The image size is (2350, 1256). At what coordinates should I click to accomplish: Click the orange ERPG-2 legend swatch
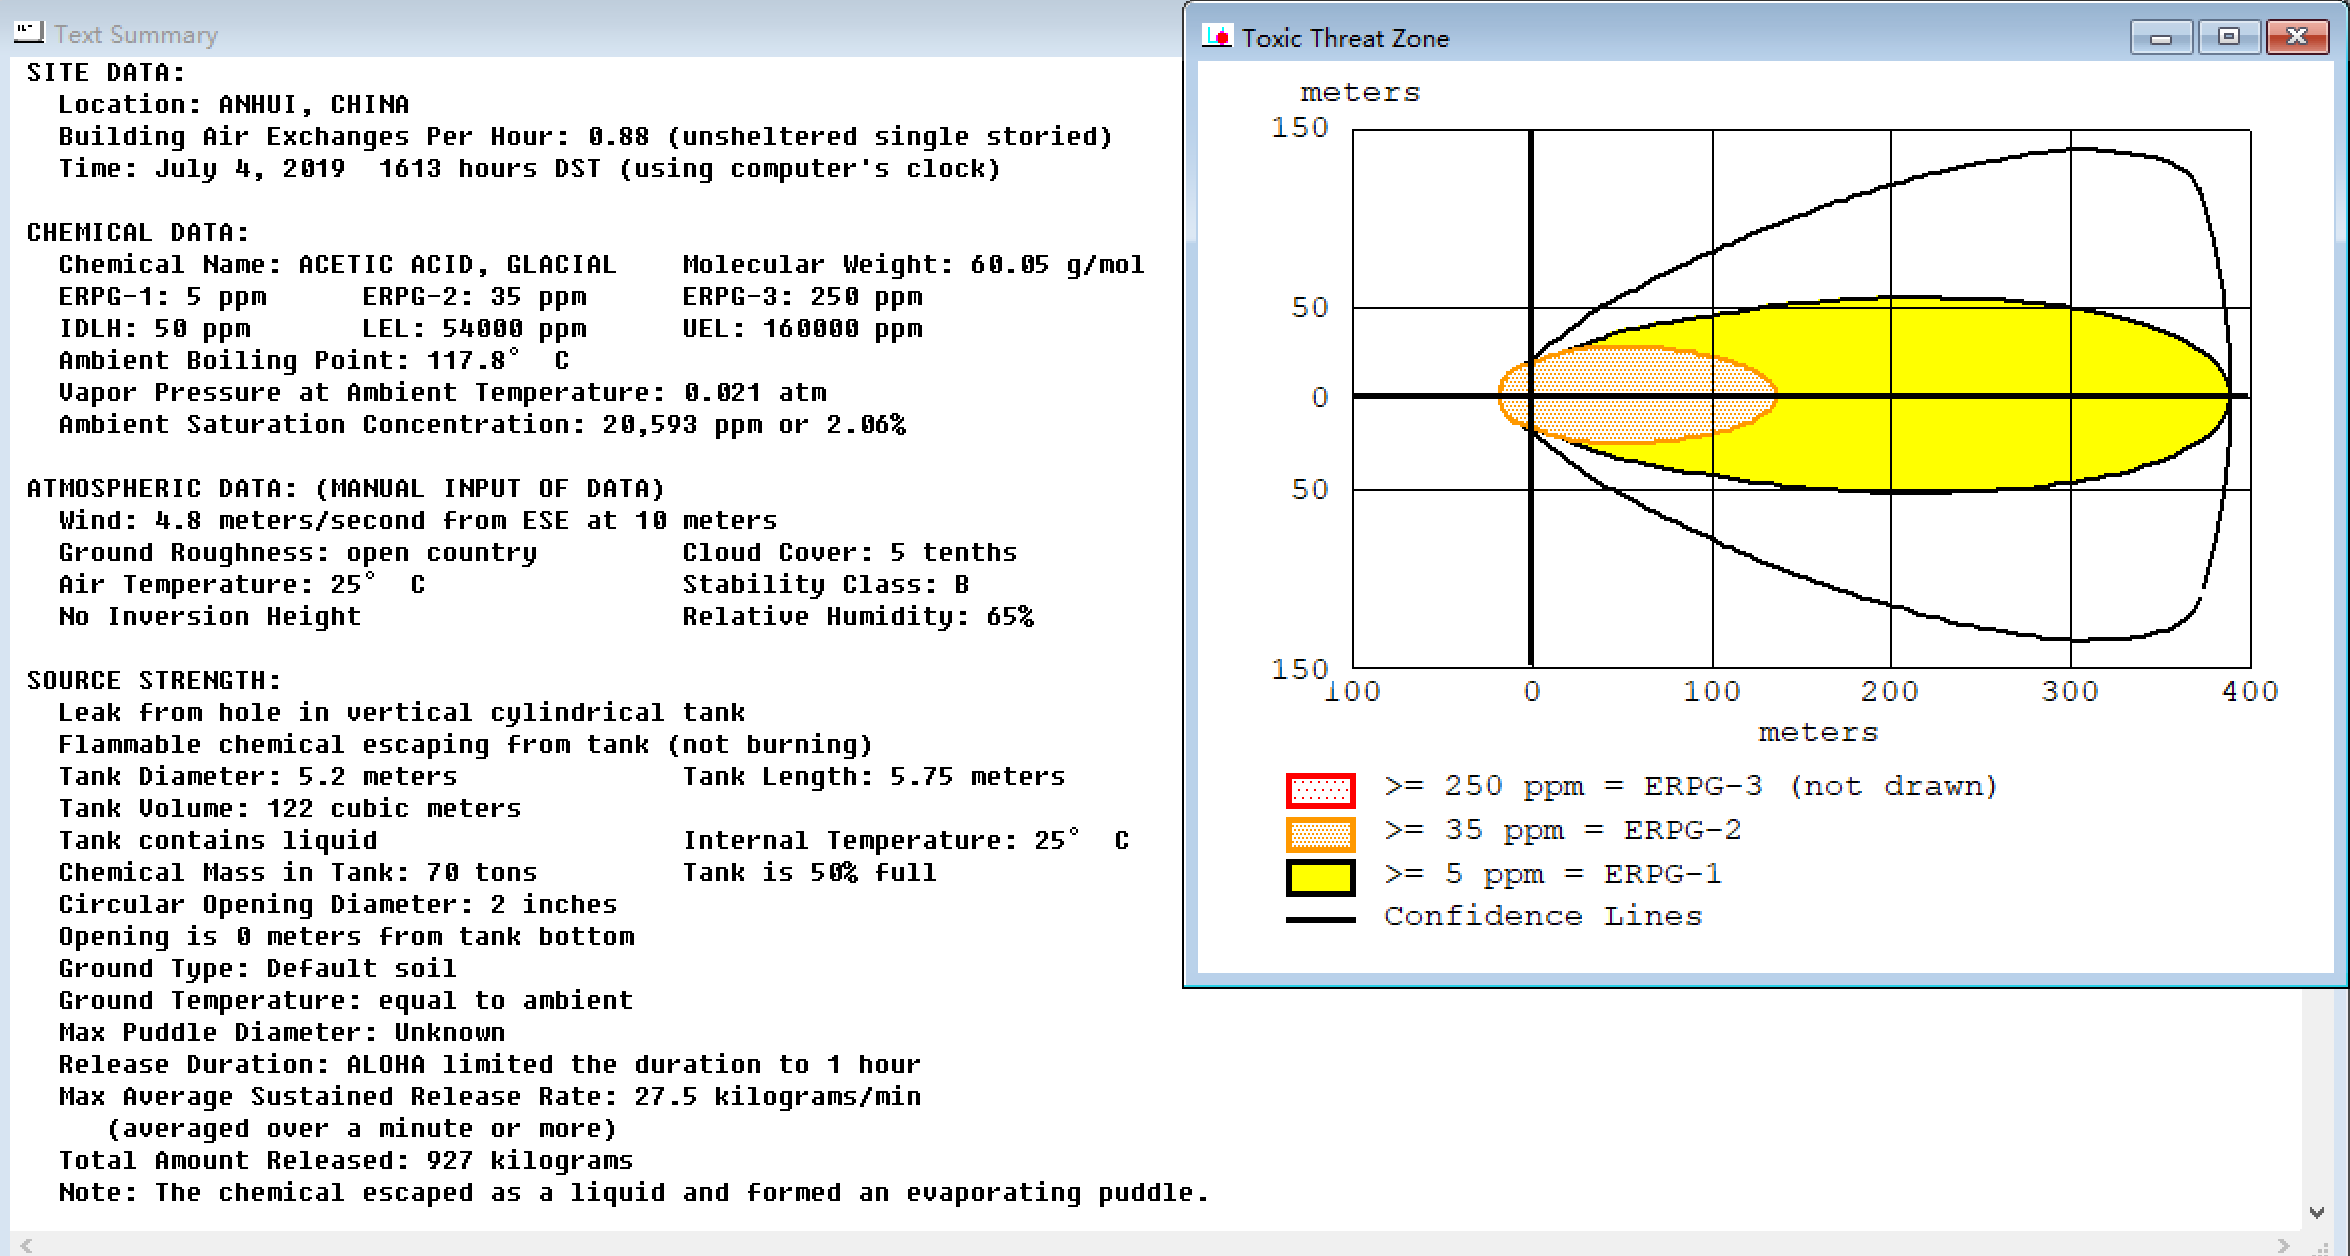click(x=1320, y=833)
